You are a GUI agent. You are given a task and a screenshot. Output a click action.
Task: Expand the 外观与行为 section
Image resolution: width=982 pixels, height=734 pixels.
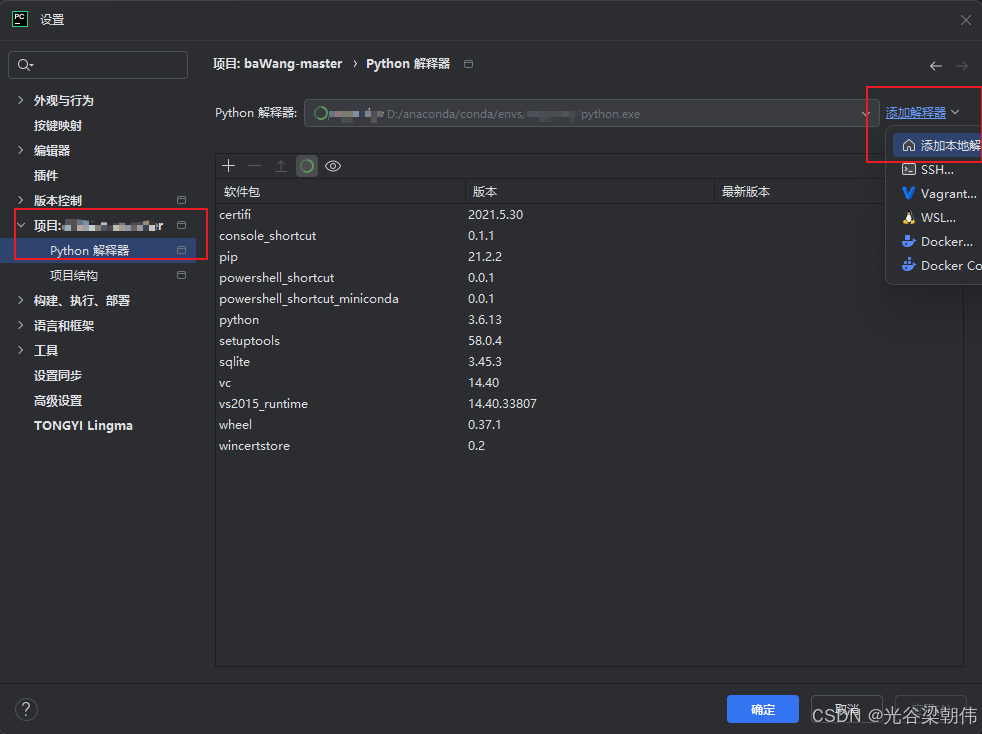21,100
